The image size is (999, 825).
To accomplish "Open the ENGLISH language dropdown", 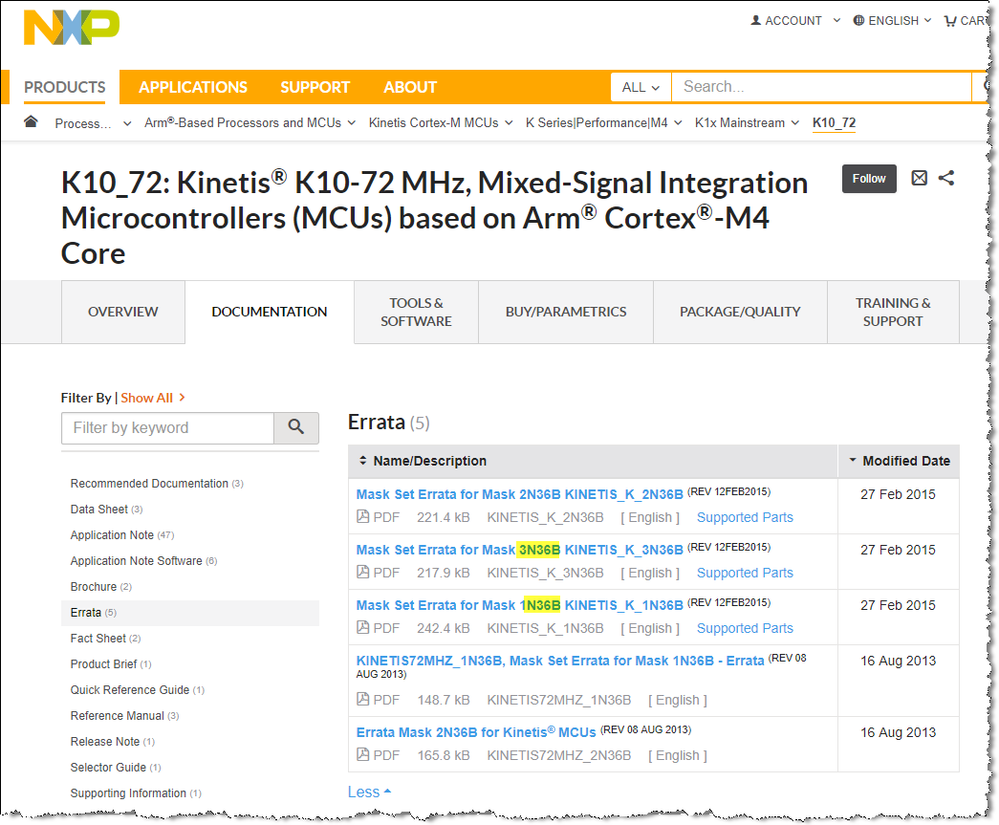I will click(928, 20).
